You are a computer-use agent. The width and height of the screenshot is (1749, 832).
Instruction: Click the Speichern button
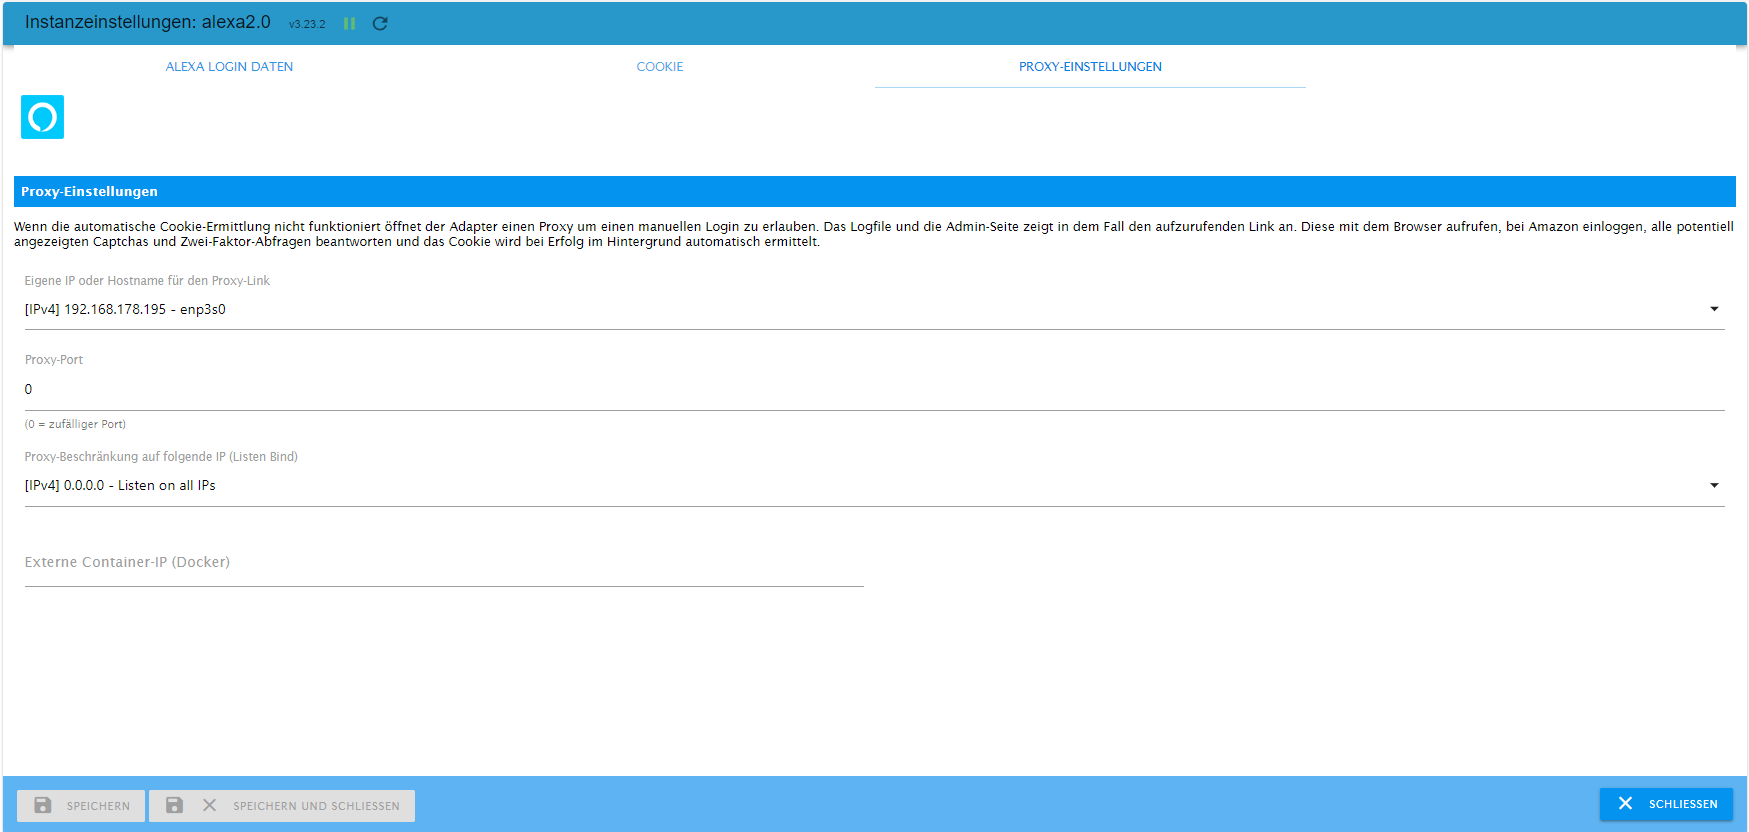81,806
